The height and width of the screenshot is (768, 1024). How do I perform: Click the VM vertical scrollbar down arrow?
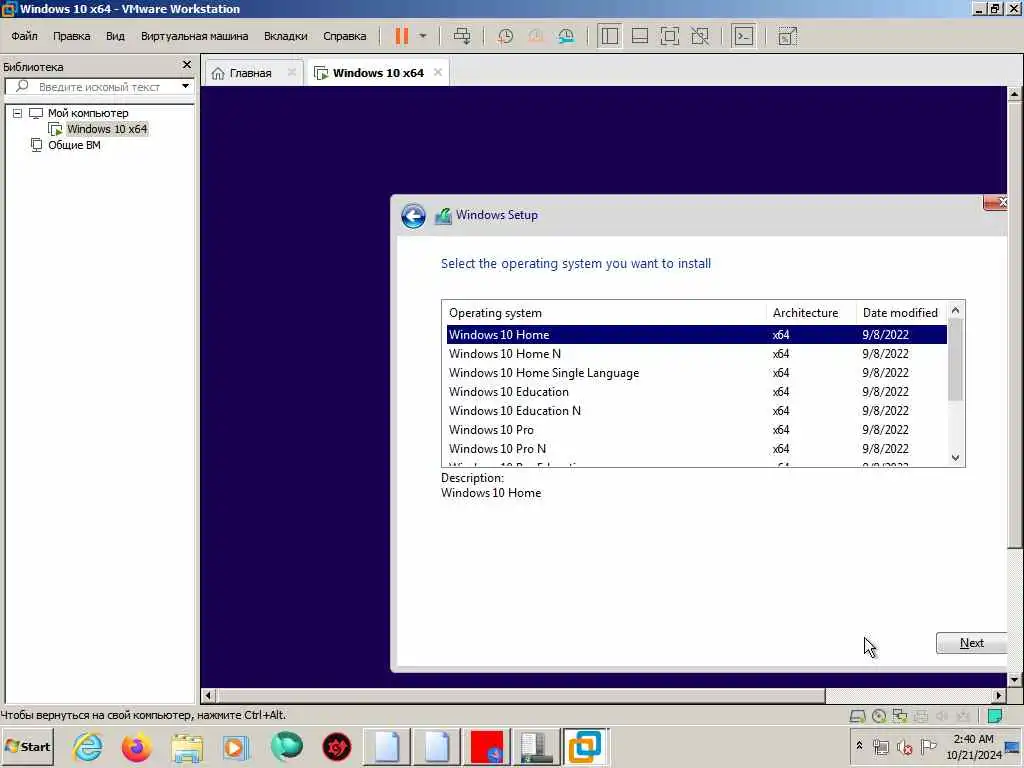pos(1014,679)
